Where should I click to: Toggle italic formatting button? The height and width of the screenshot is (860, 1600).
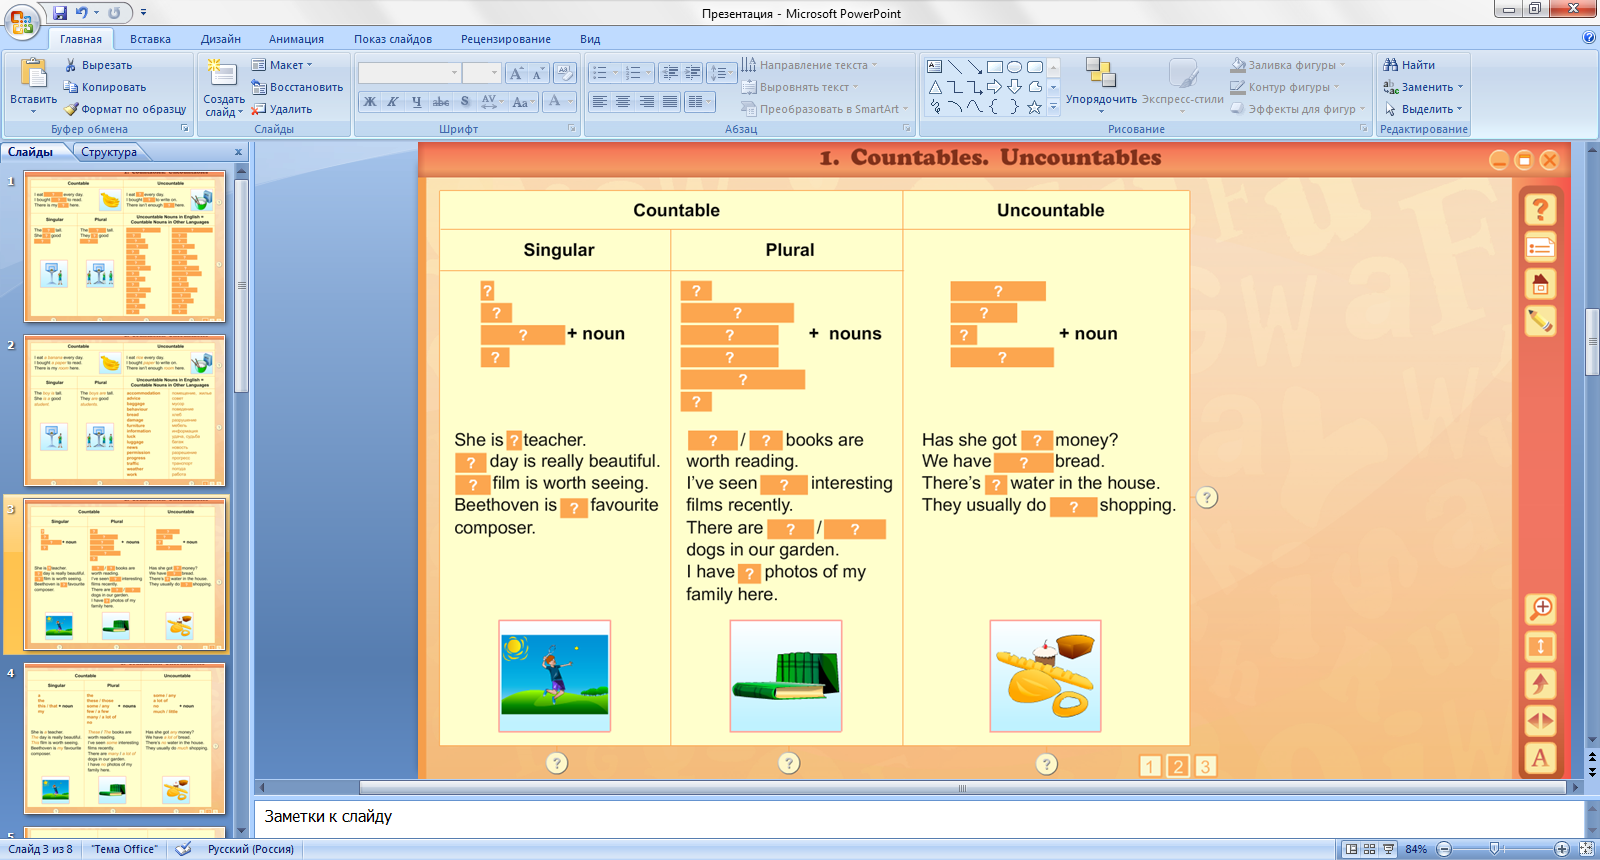click(x=393, y=102)
